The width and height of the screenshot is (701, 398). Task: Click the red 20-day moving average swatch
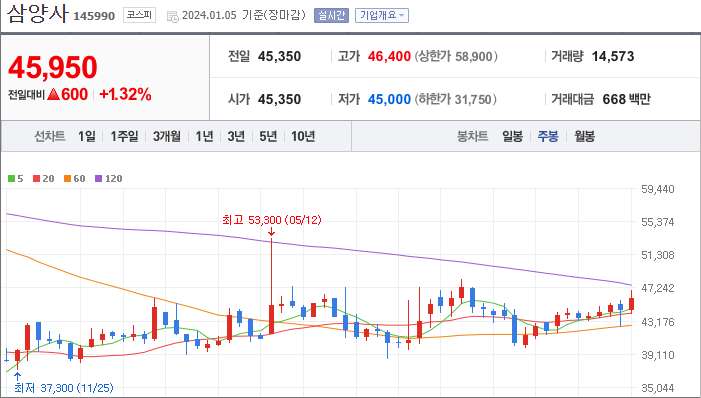coord(36,179)
